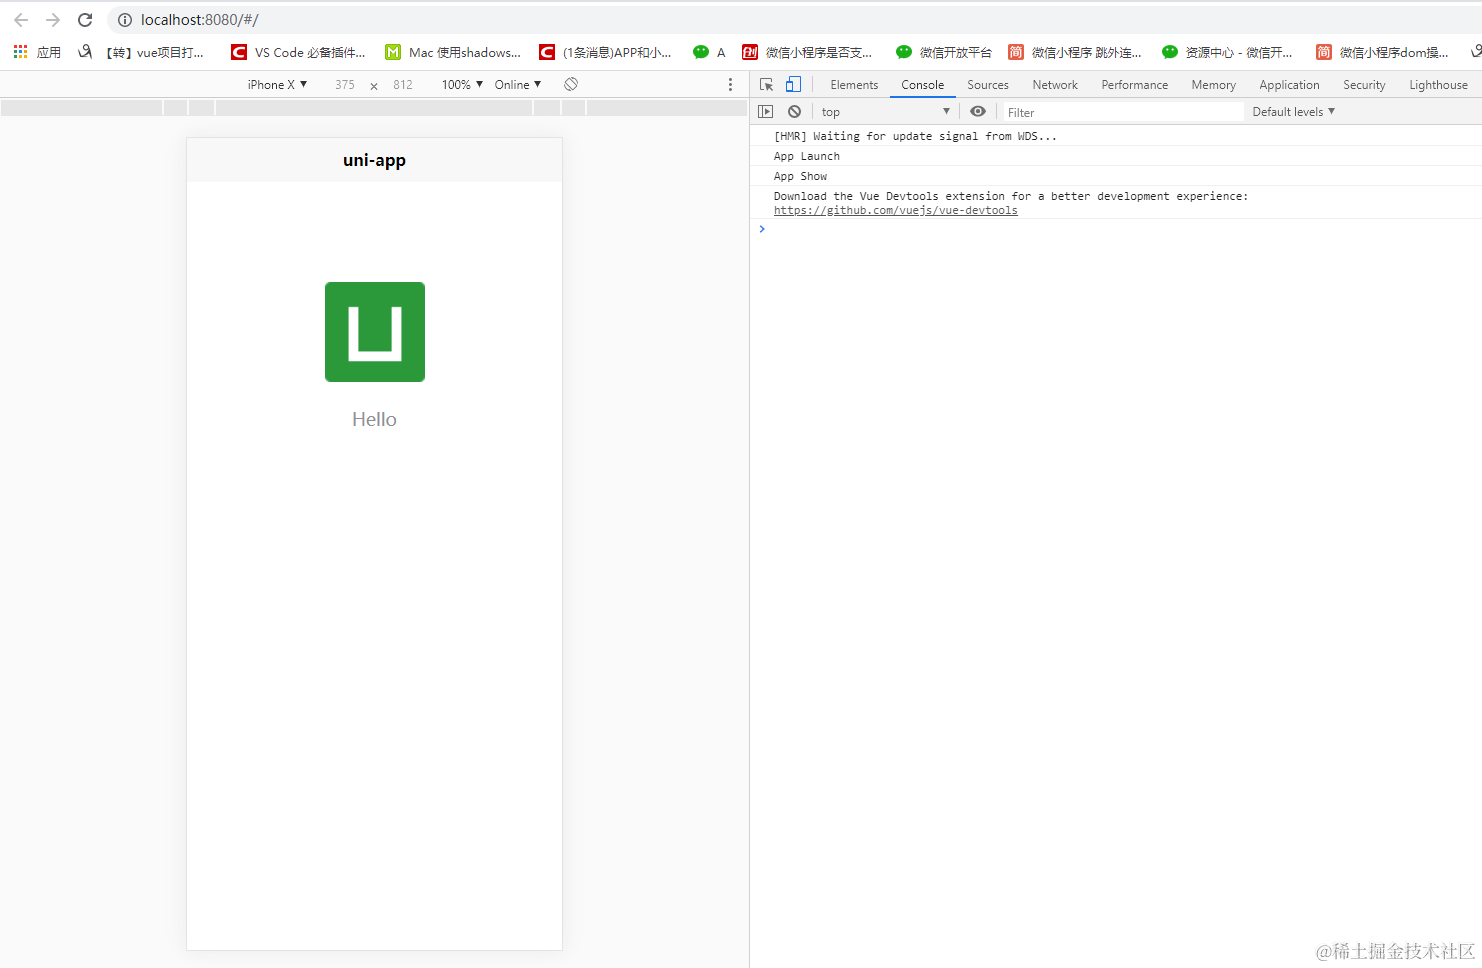Open the 资源中心 - 微信开 bookmark
This screenshot has height=968, width=1482.
point(1227,52)
